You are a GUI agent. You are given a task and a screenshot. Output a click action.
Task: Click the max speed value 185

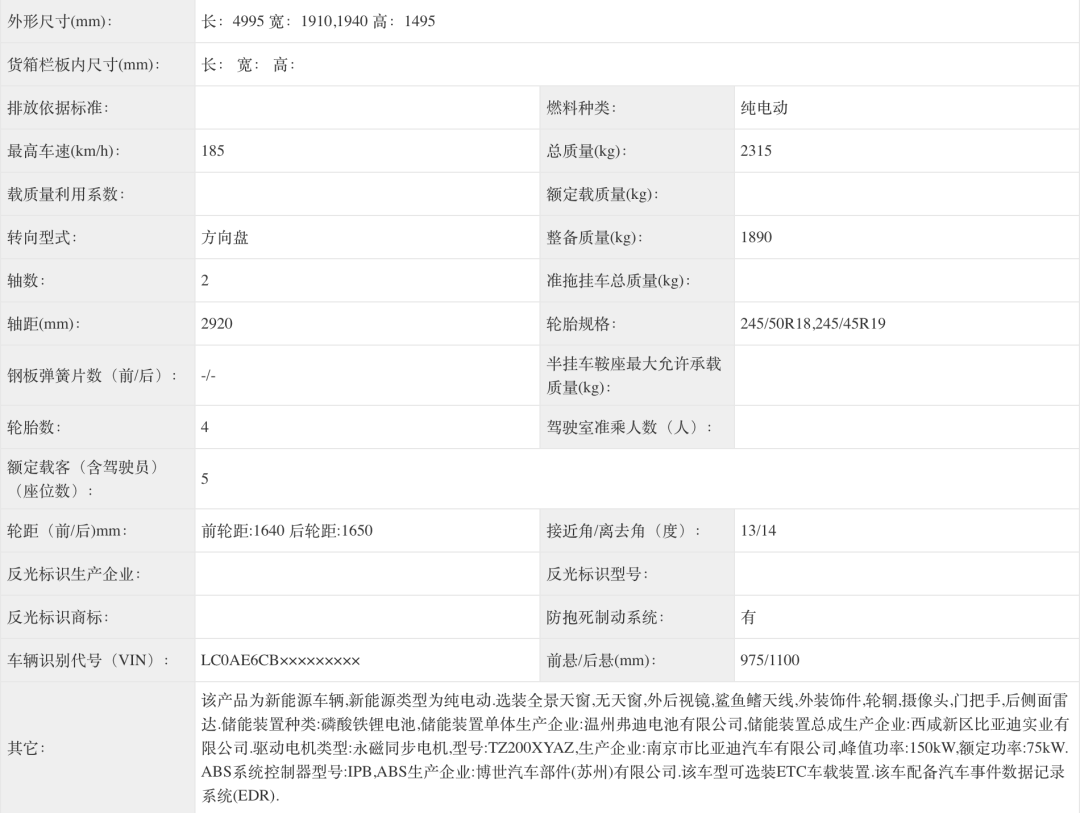(x=213, y=151)
